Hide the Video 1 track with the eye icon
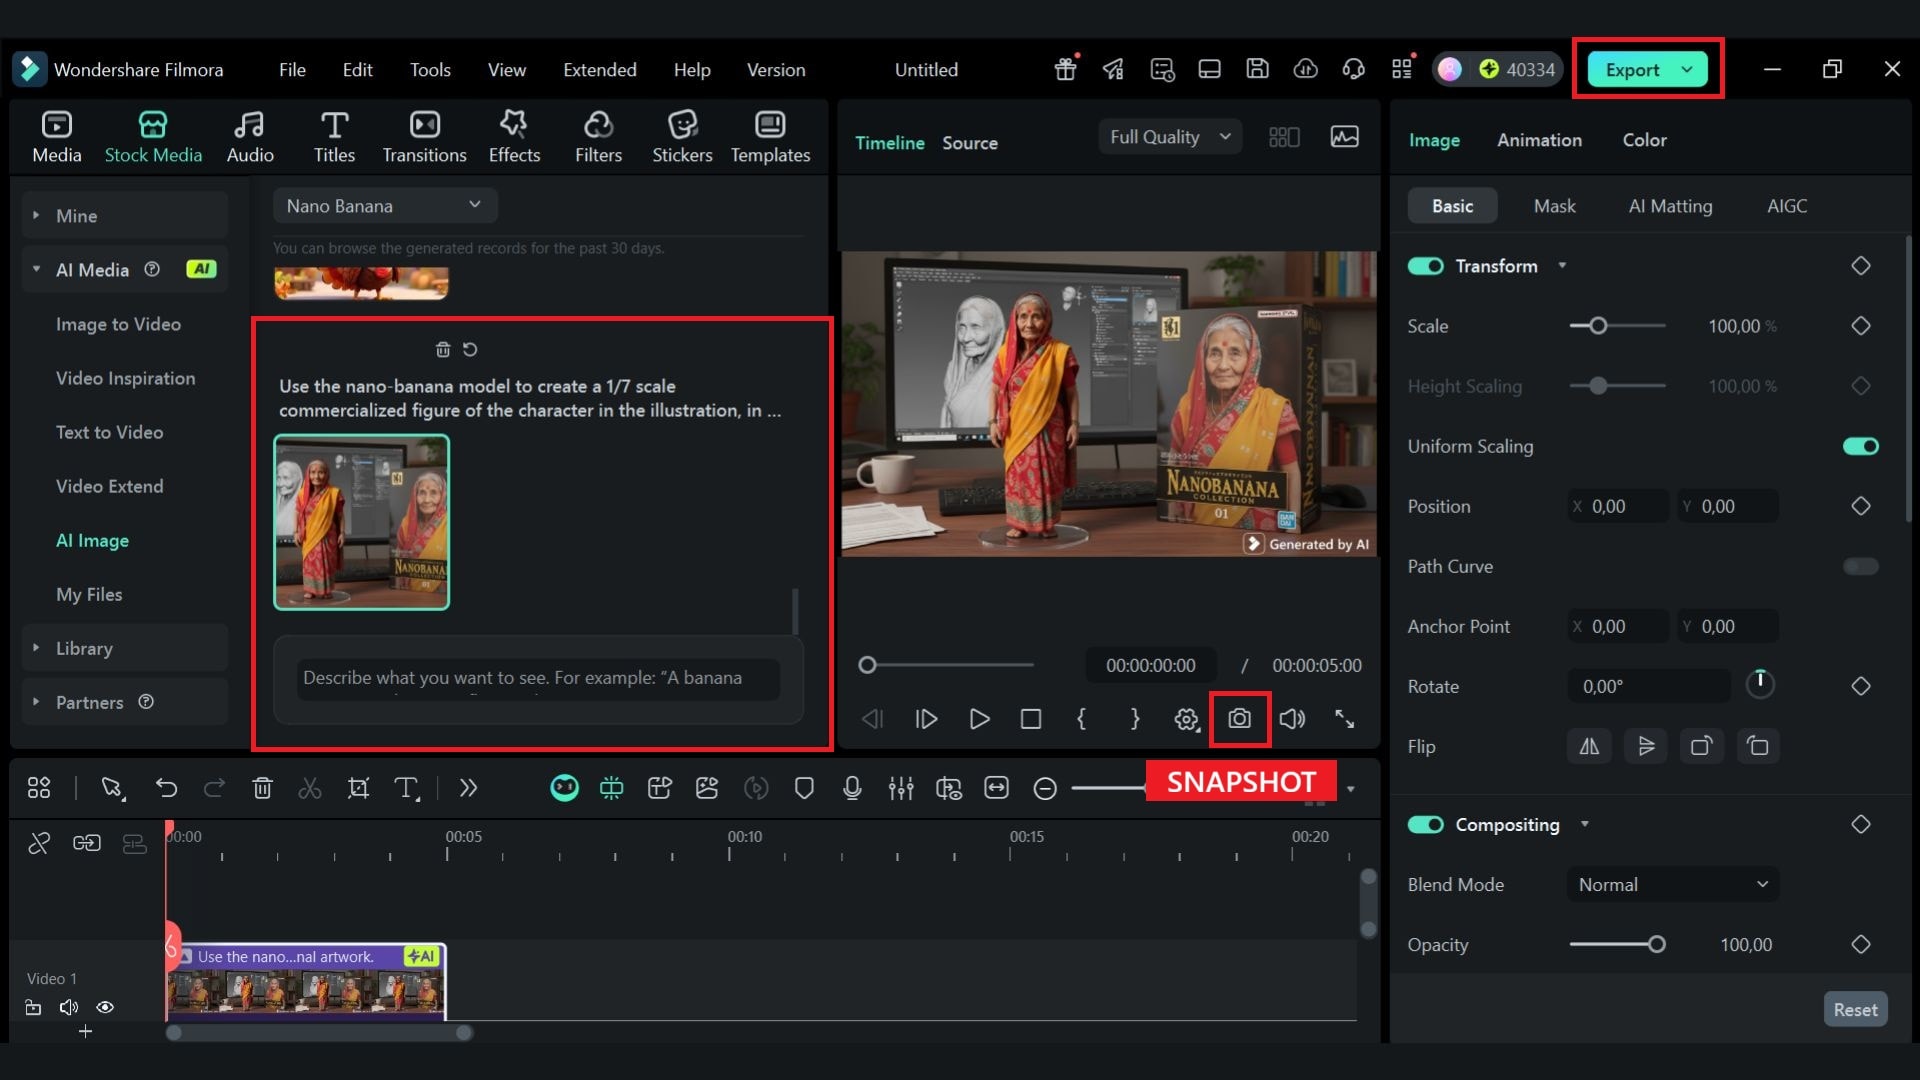The height and width of the screenshot is (1080, 1920). tap(105, 1007)
